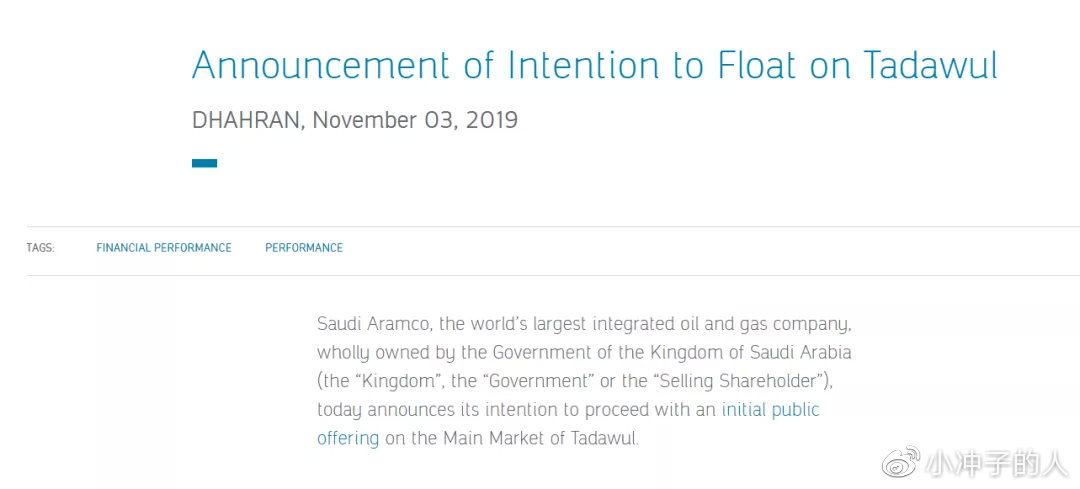Click "Saudi Aramco" at the paragraph start
The height and width of the screenshot is (489, 1080).
[374, 324]
